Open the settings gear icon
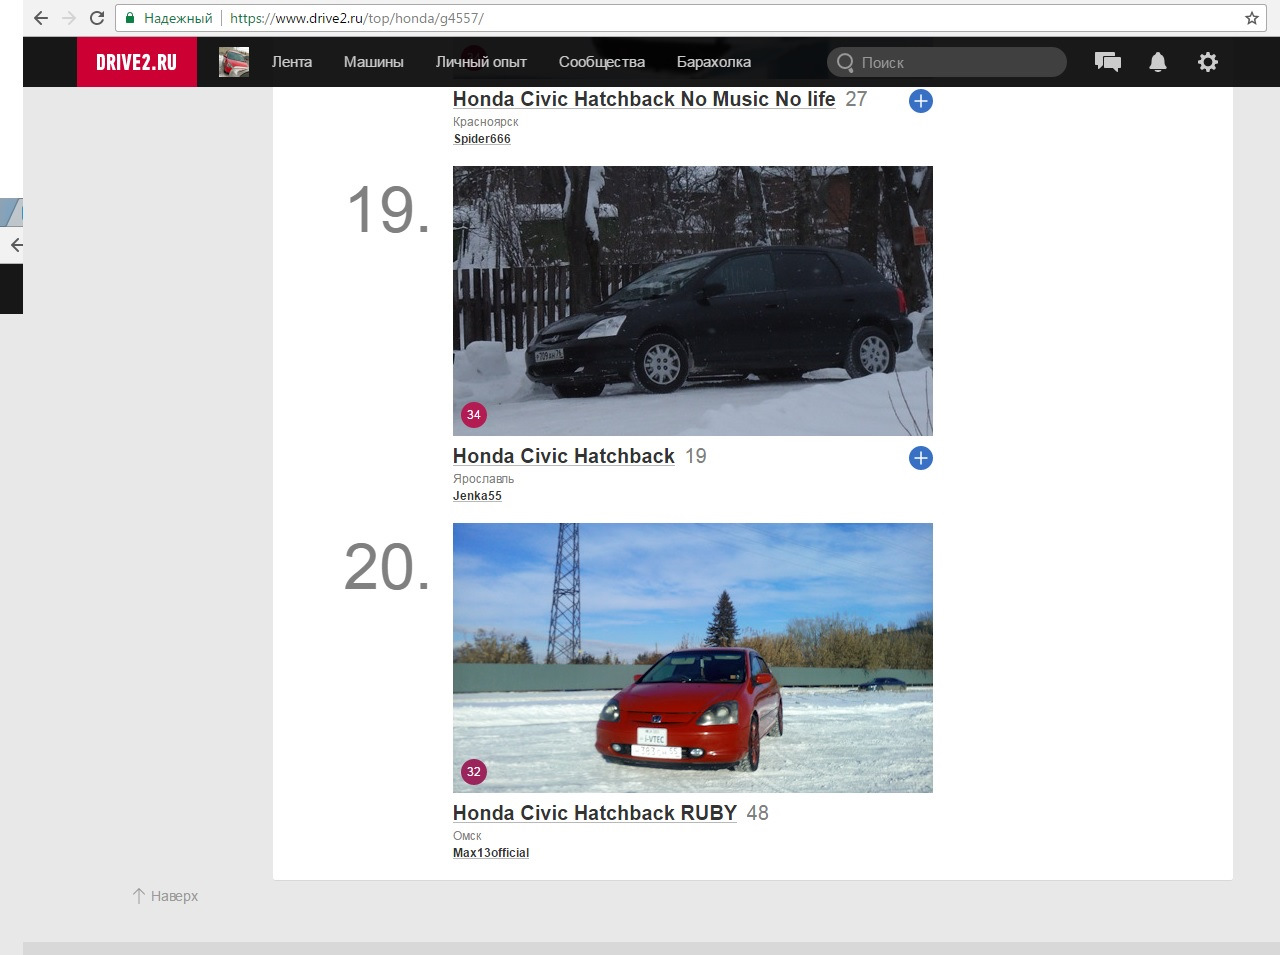 point(1208,62)
